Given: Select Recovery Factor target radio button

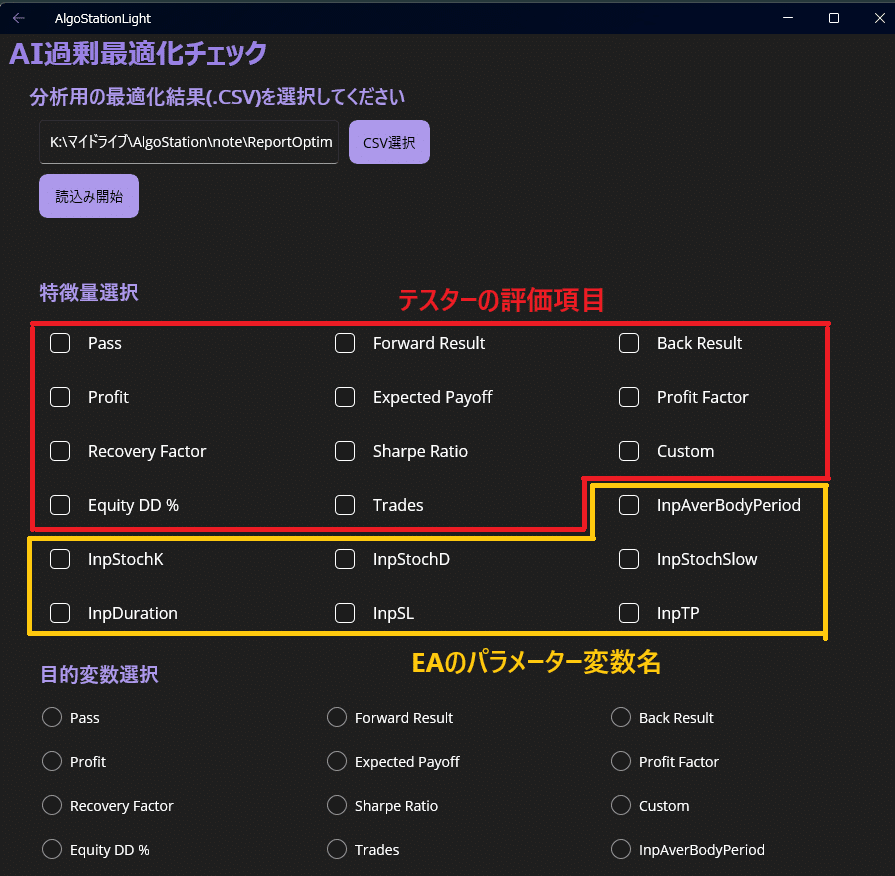Looking at the screenshot, I should pos(52,805).
